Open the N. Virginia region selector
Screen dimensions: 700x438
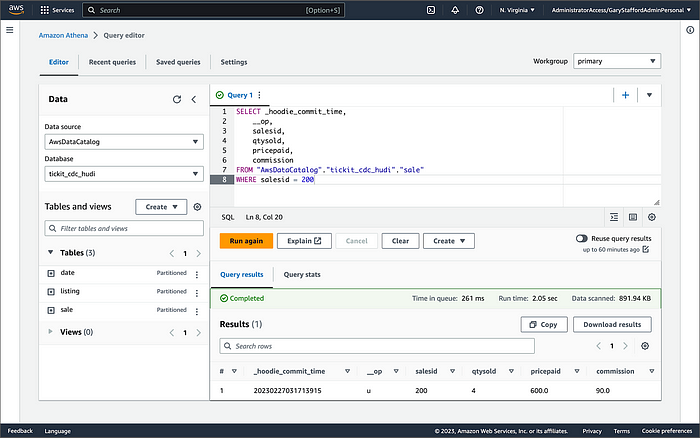coord(517,10)
